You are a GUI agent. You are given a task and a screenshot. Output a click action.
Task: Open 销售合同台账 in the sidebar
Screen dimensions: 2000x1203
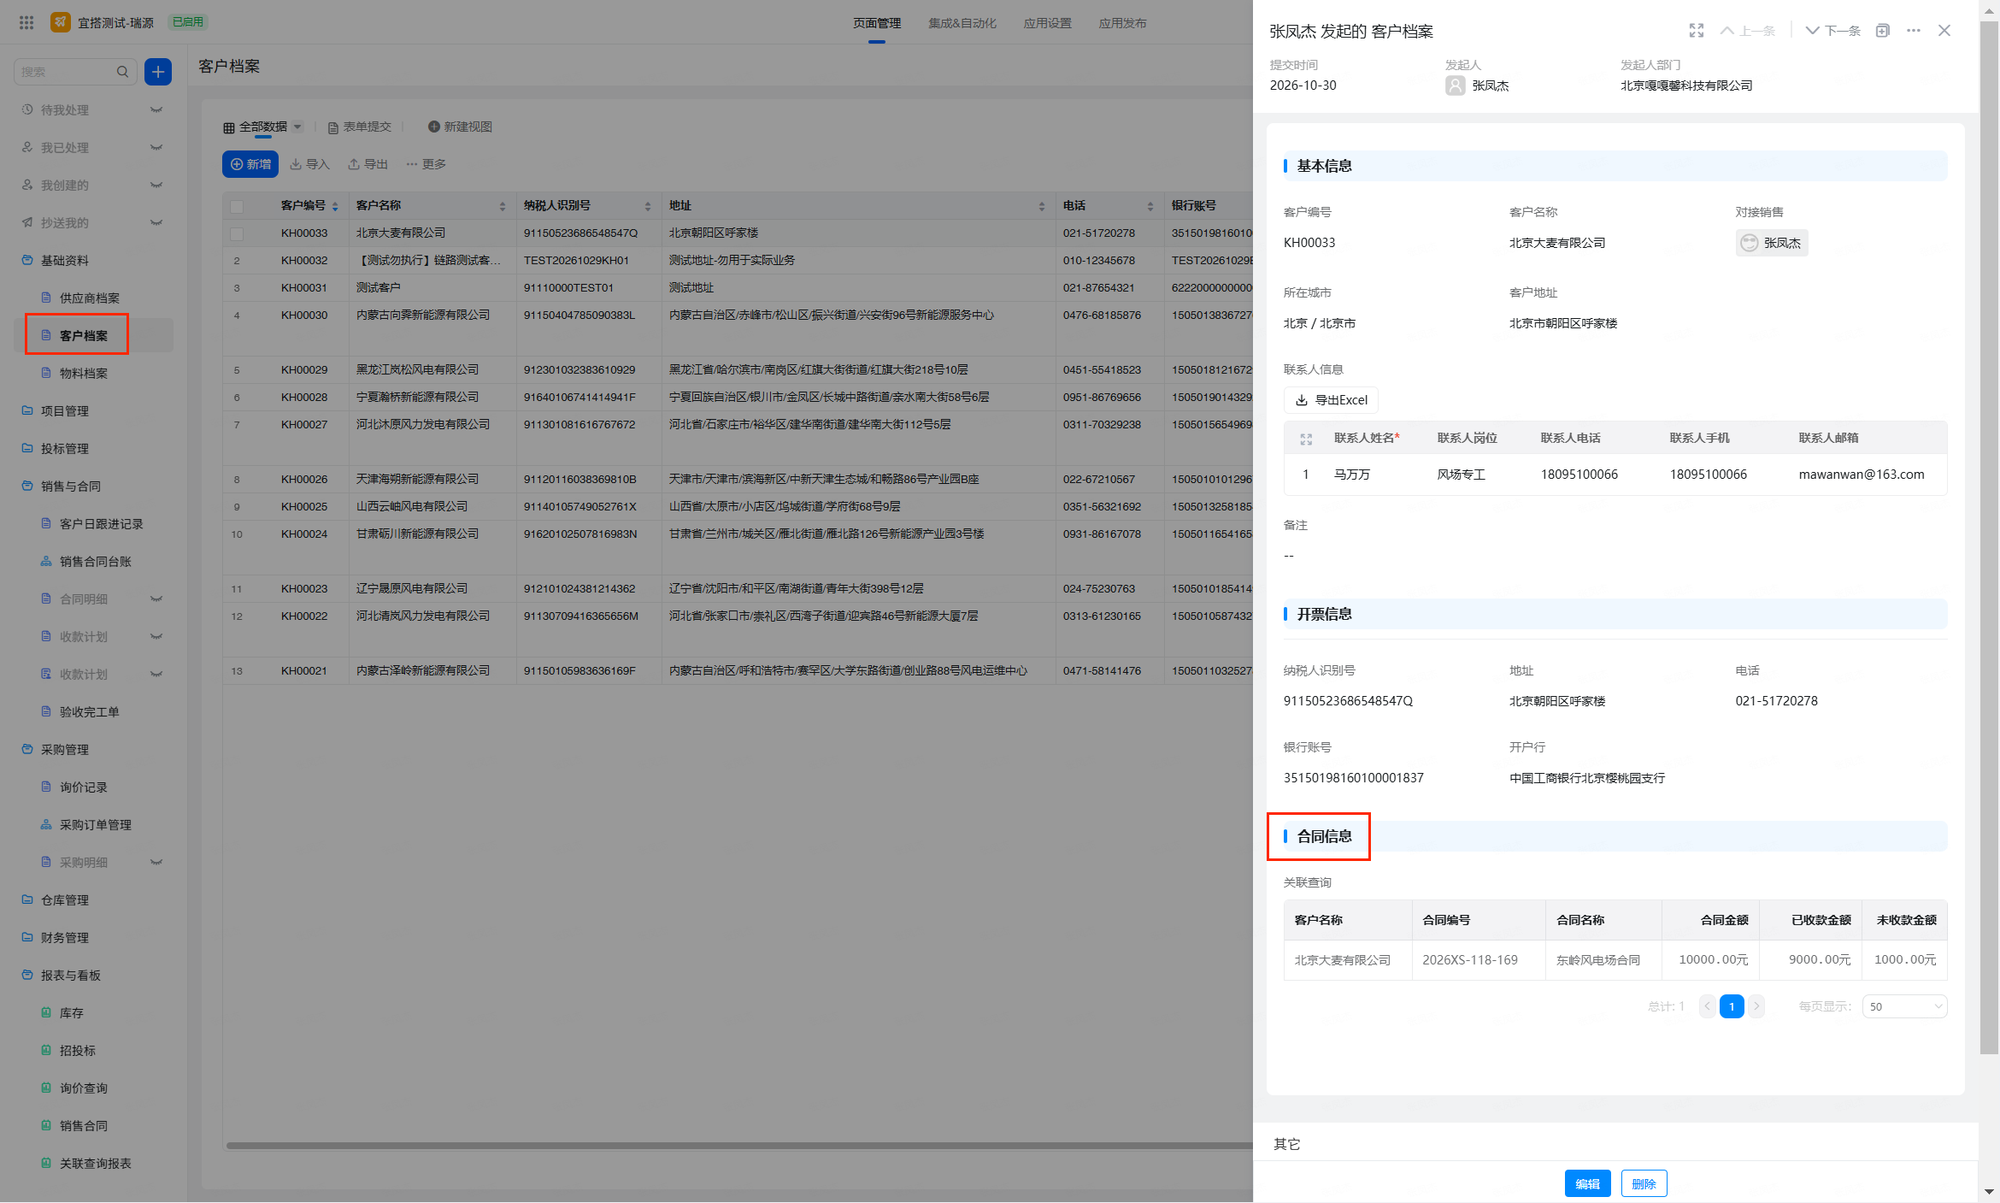pos(95,562)
